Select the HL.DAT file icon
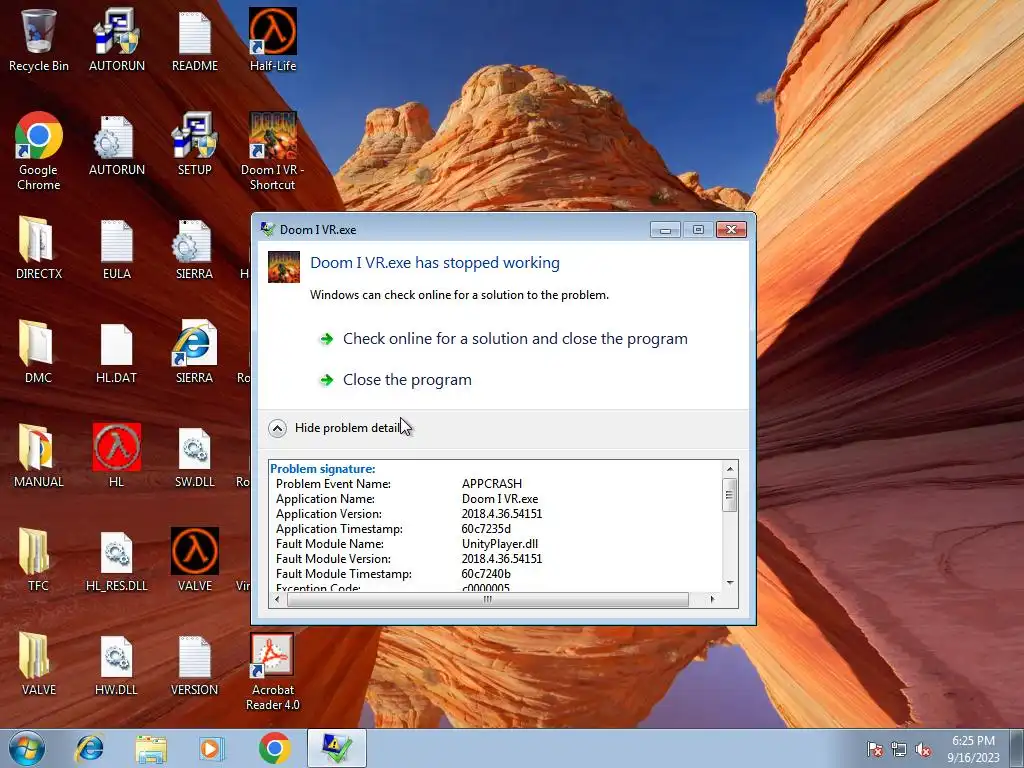The height and width of the screenshot is (768, 1024). tap(116, 352)
